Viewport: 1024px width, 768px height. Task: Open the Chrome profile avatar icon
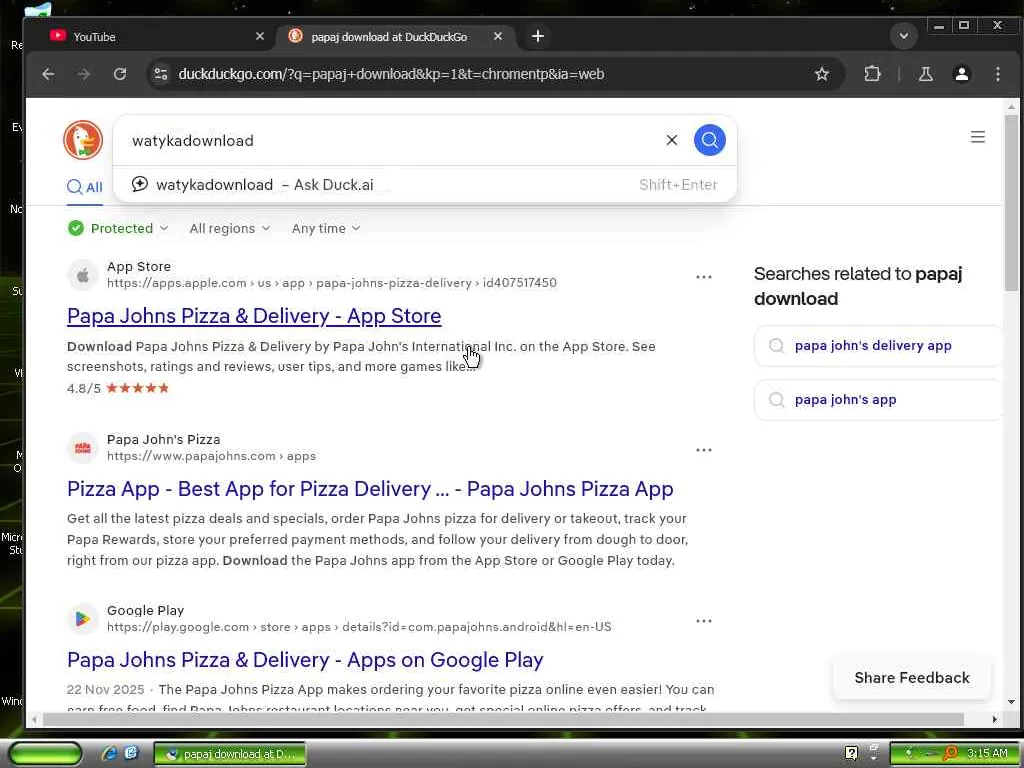[x=961, y=74]
